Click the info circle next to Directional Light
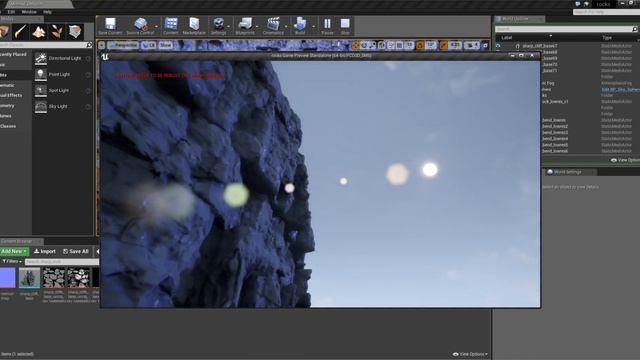The width and height of the screenshot is (640, 360). point(88,58)
